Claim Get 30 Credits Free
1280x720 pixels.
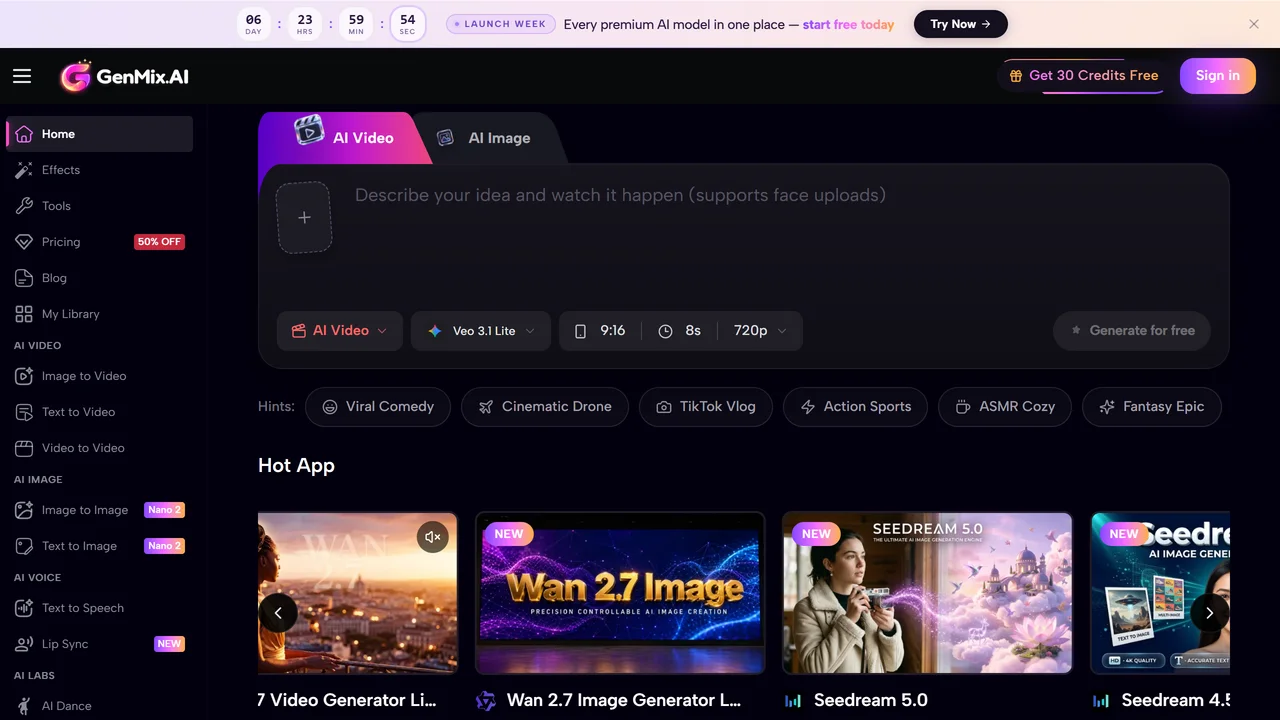[1084, 76]
